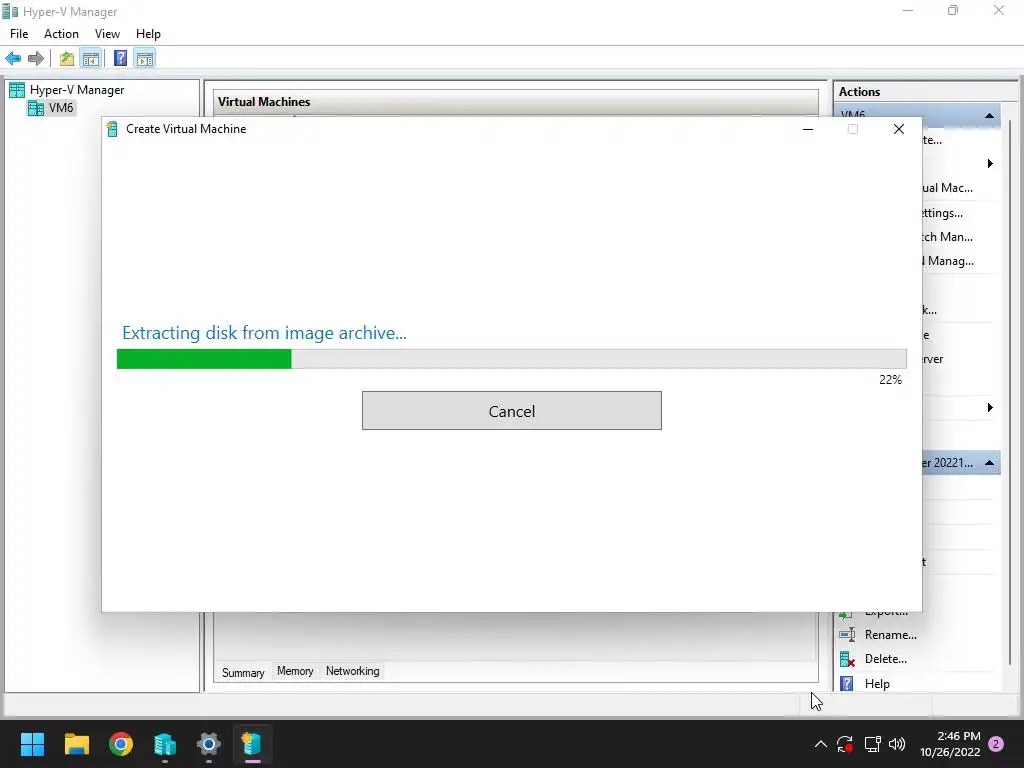Toggle the Show/Hide Action Pane icon
1024x768 pixels.
coord(145,59)
